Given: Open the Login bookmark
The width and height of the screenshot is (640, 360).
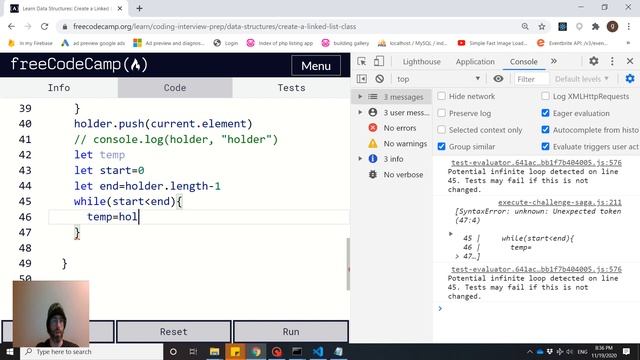Looking at the screenshot, I should click(x=226, y=43).
